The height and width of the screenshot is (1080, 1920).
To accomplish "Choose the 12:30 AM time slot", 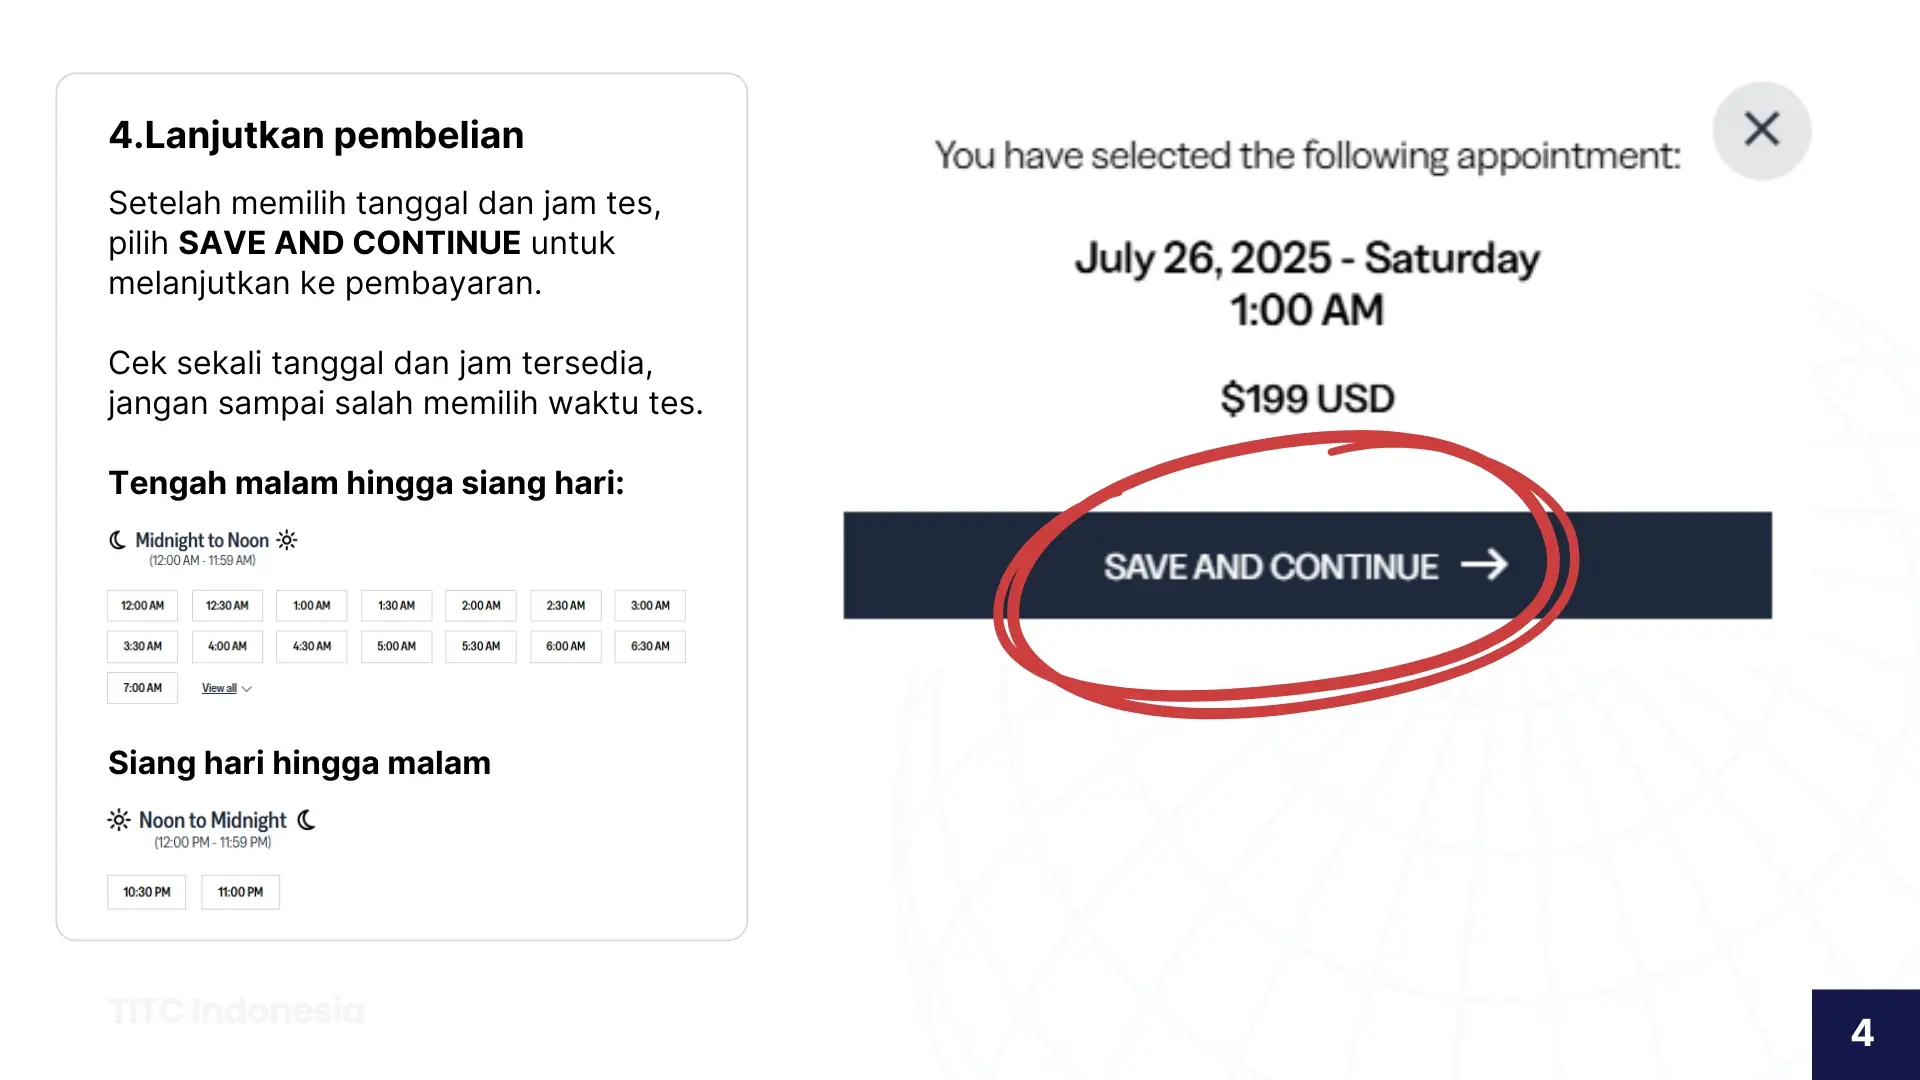I will click(227, 606).
